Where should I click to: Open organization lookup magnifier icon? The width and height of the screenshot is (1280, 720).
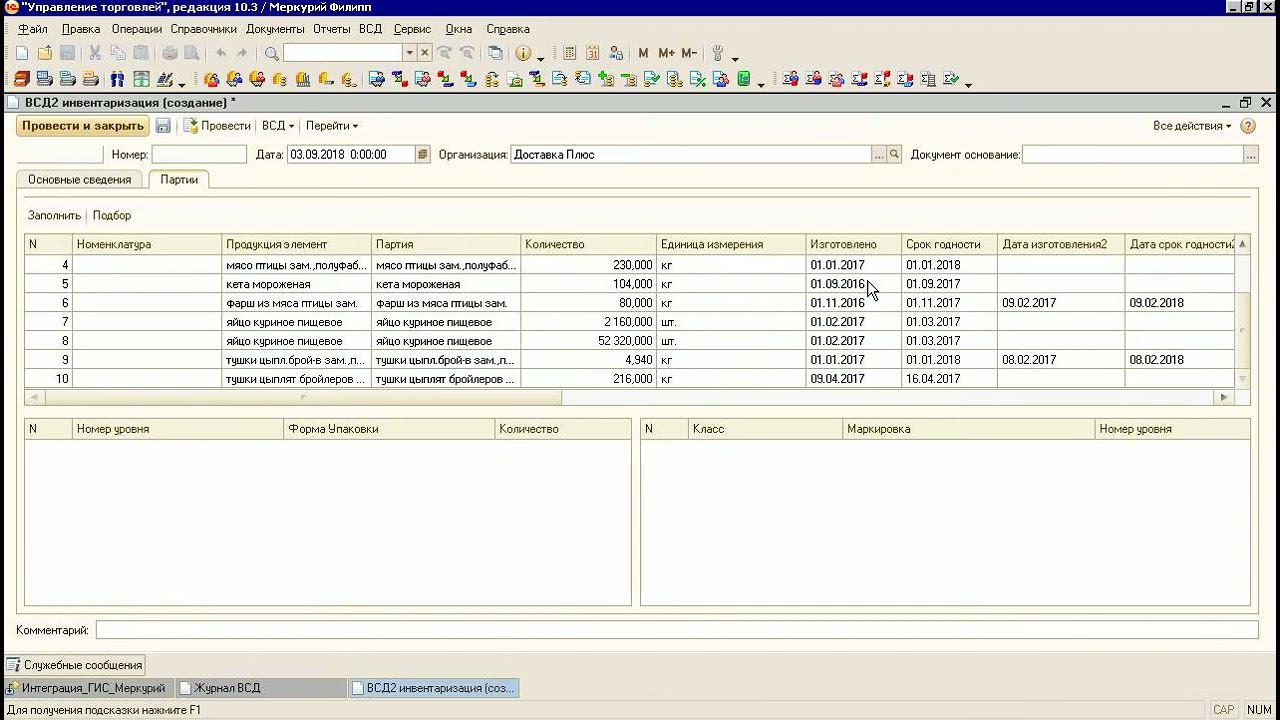[x=895, y=155]
